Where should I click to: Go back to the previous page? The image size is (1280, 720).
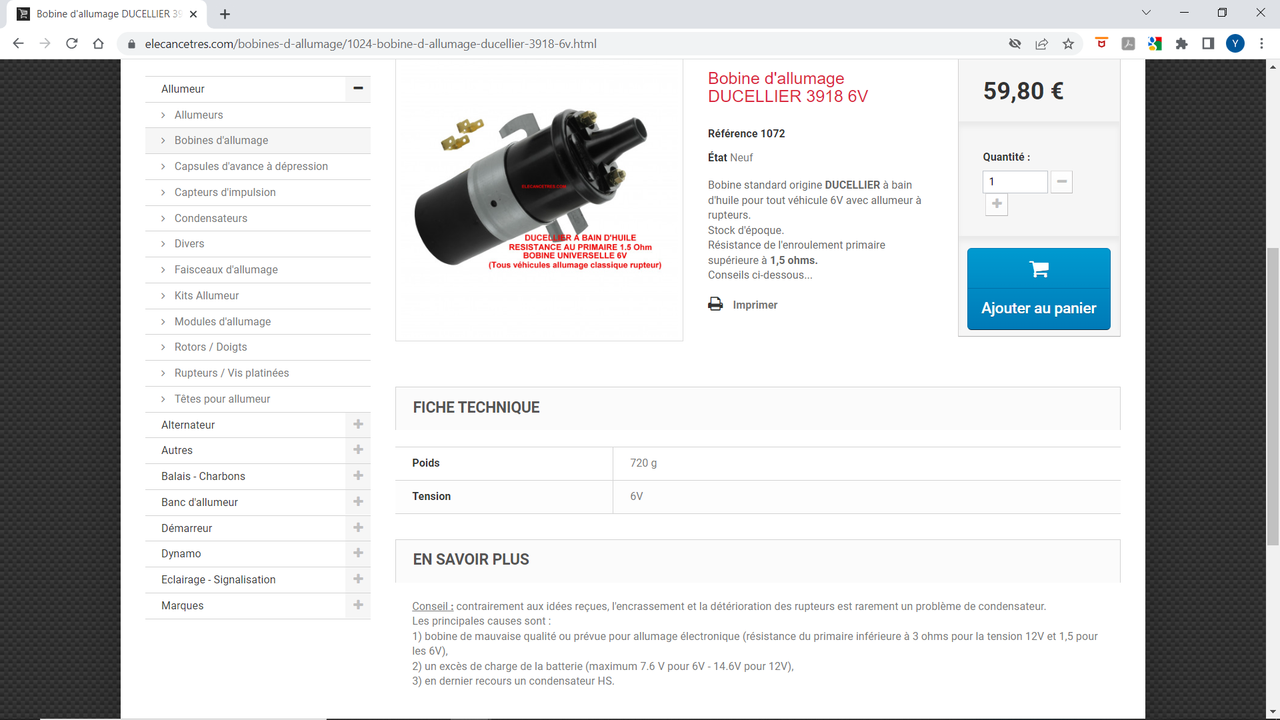[x=18, y=44]
